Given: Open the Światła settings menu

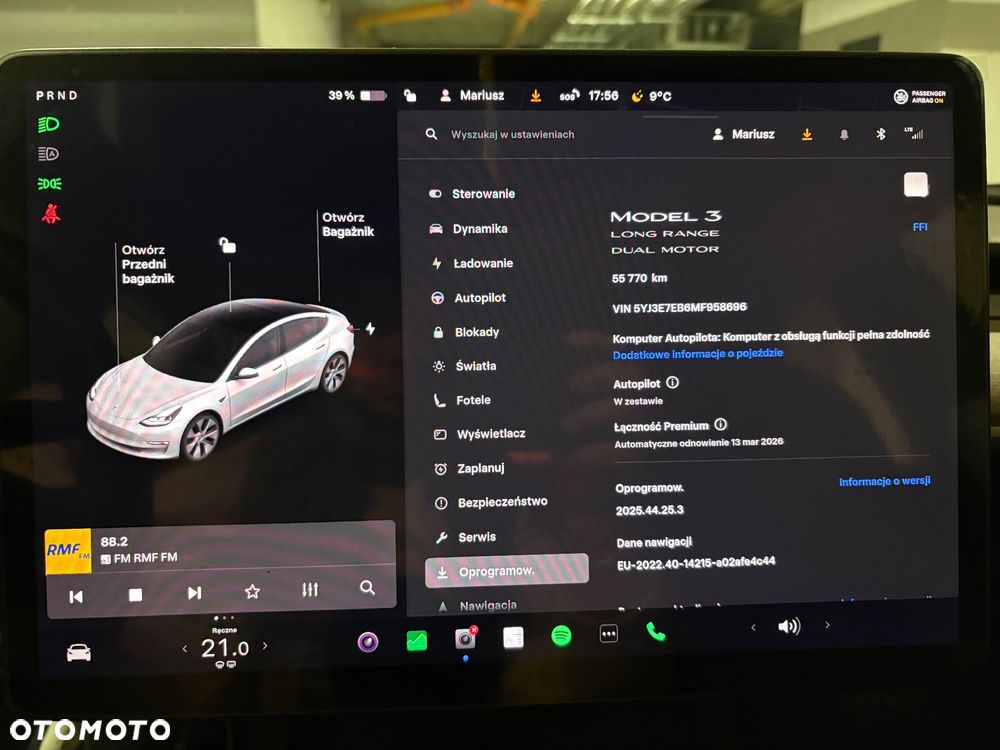Looking at the screenshot, I should point(465,366).
